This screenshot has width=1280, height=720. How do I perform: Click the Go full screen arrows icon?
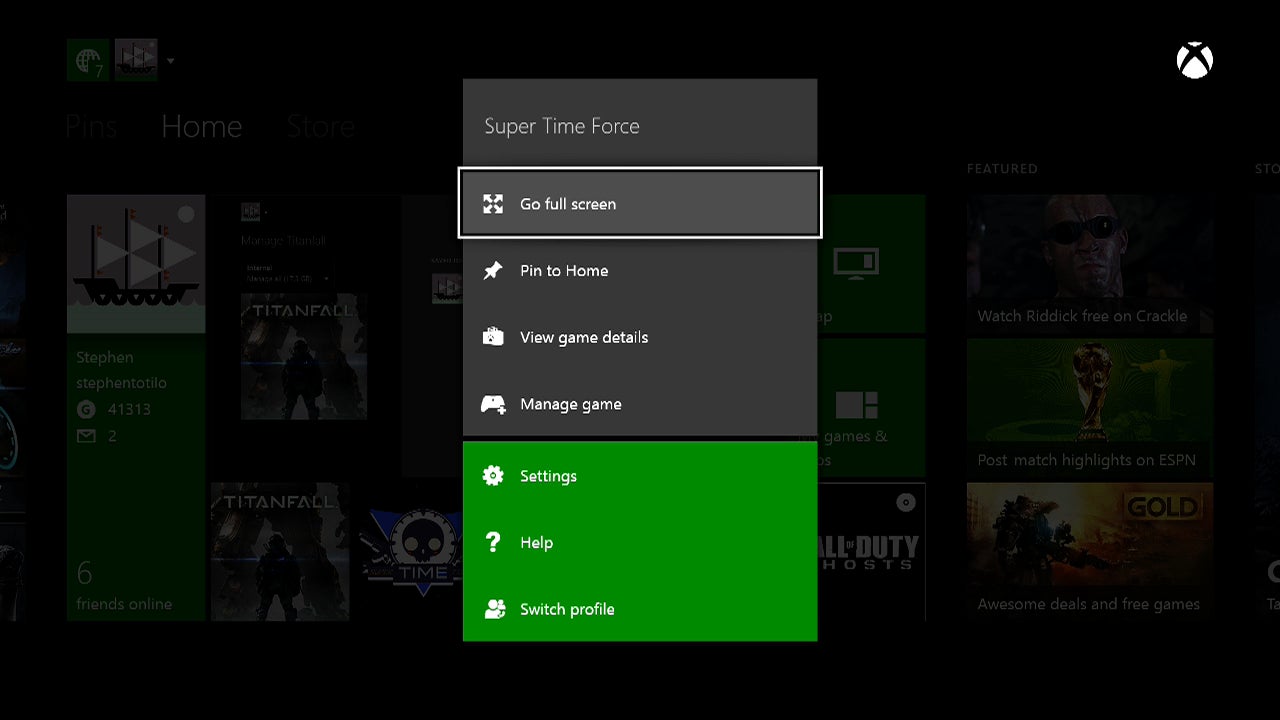point(493,204)
